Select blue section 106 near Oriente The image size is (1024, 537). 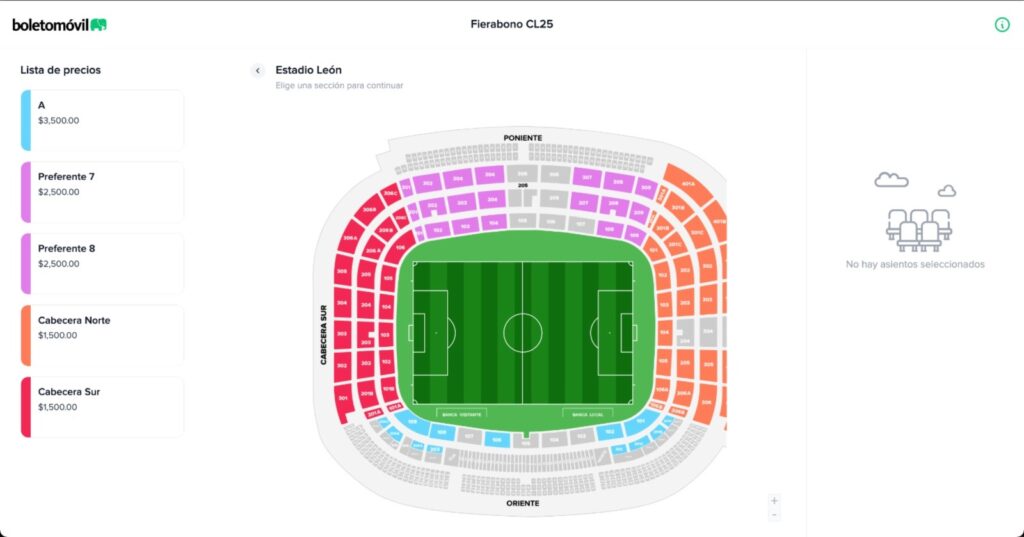point(496,439)
